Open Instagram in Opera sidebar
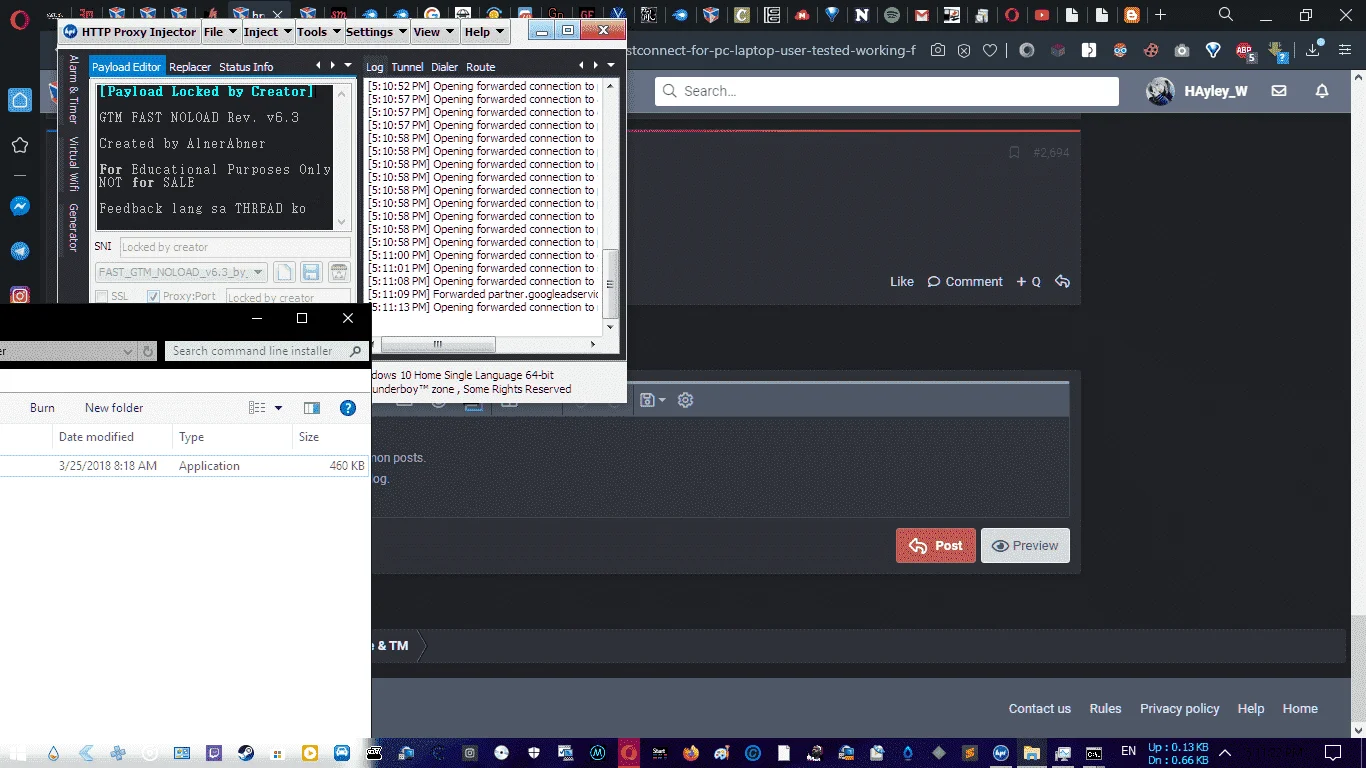This screenshot has width=1366, height=768. pos(19,295)
